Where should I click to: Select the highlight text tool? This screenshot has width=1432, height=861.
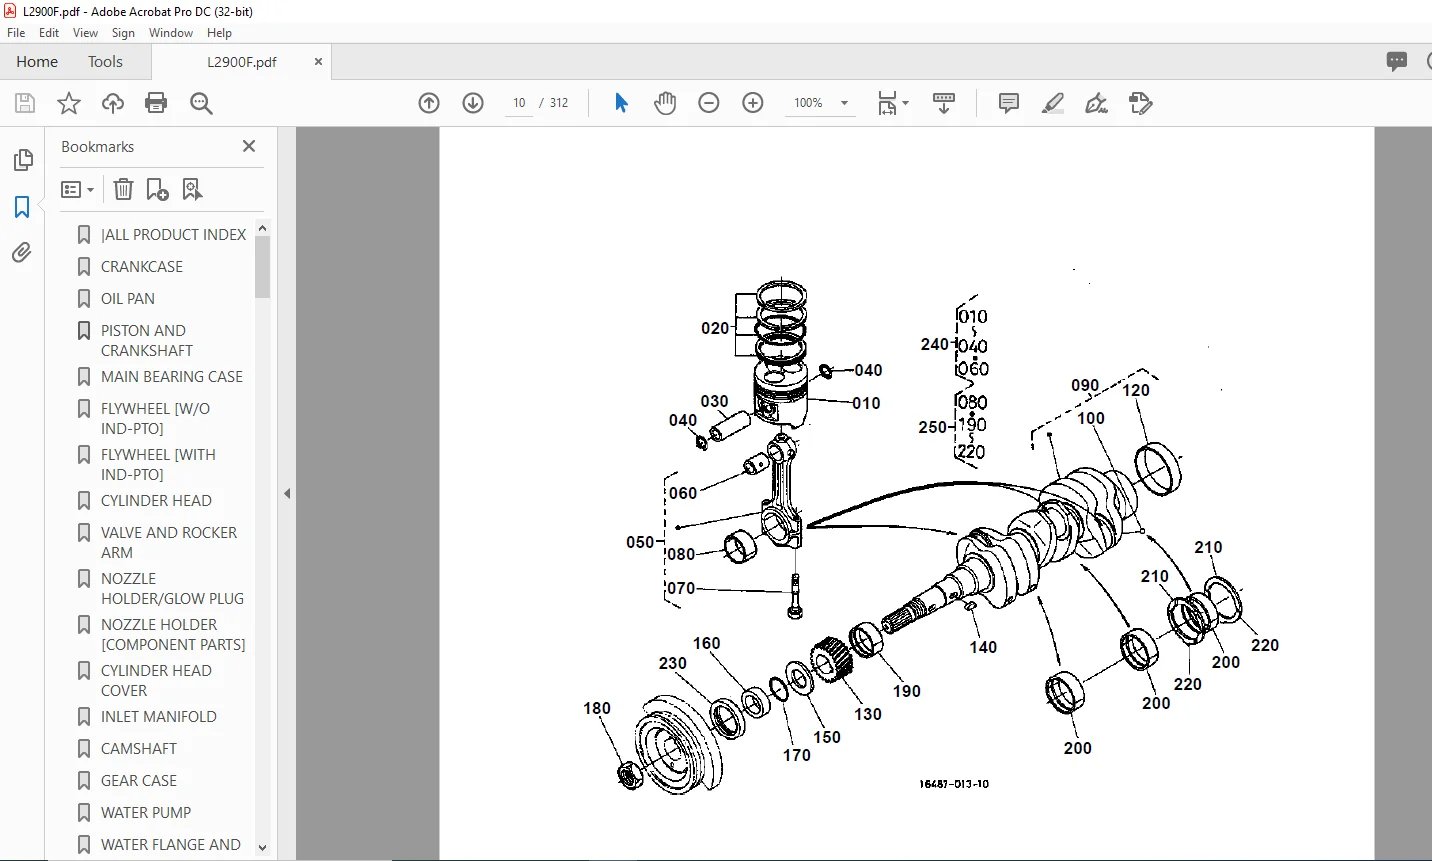point(1053,103)
